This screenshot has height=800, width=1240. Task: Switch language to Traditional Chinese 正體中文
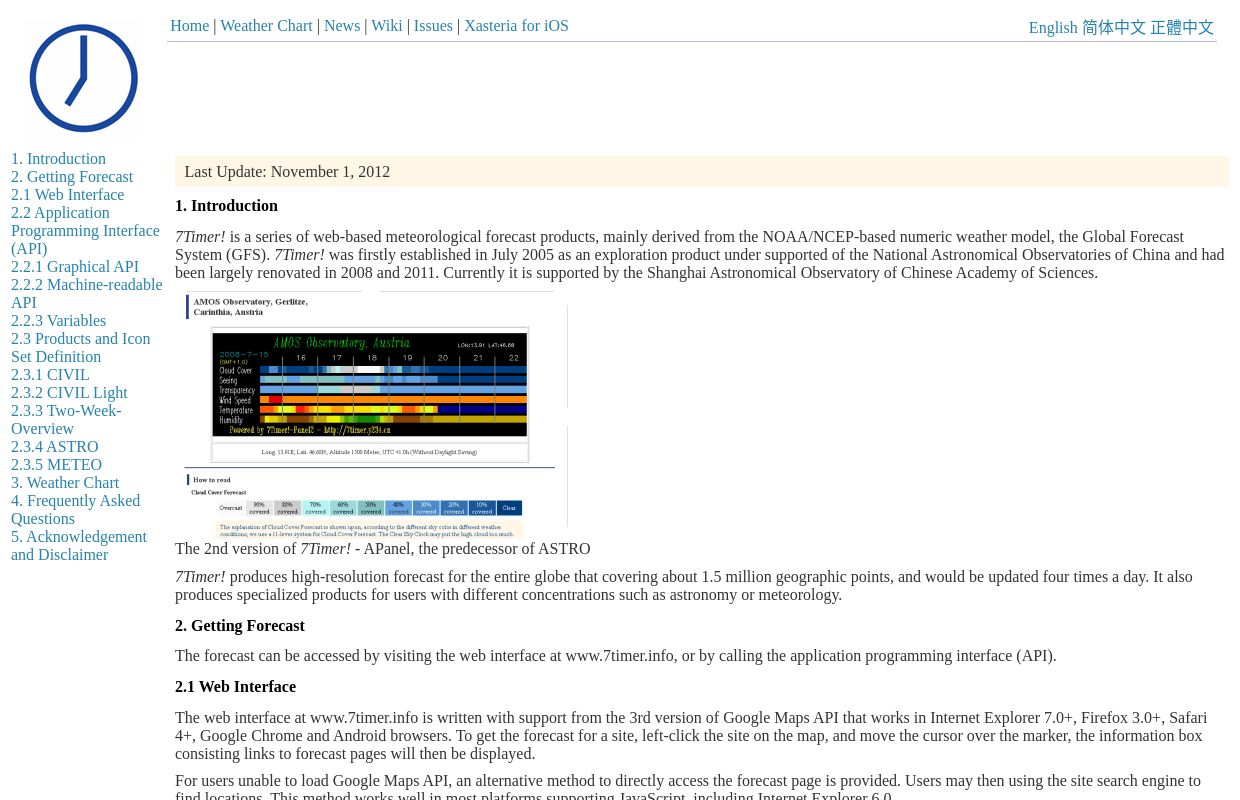1182,28
